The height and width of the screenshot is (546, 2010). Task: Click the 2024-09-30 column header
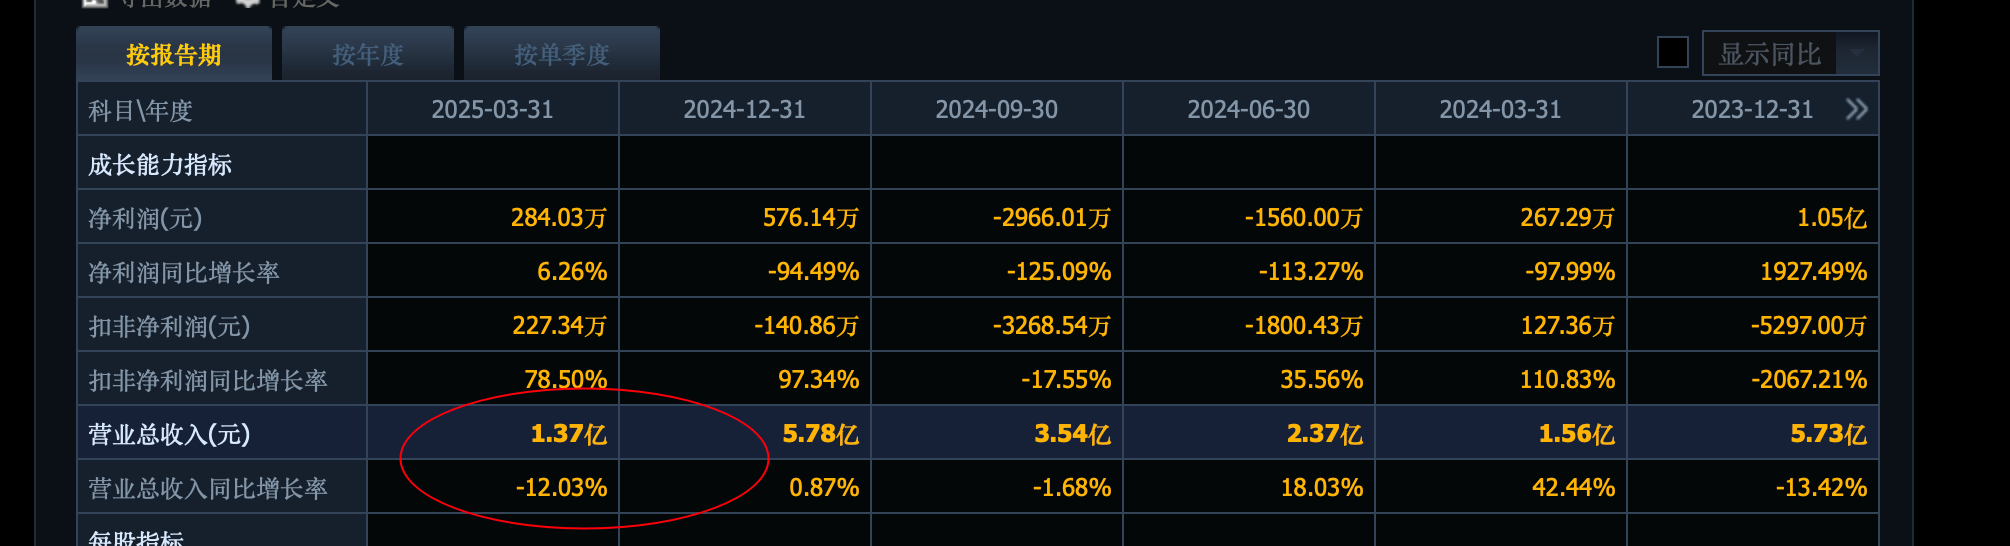pos(996,110)
